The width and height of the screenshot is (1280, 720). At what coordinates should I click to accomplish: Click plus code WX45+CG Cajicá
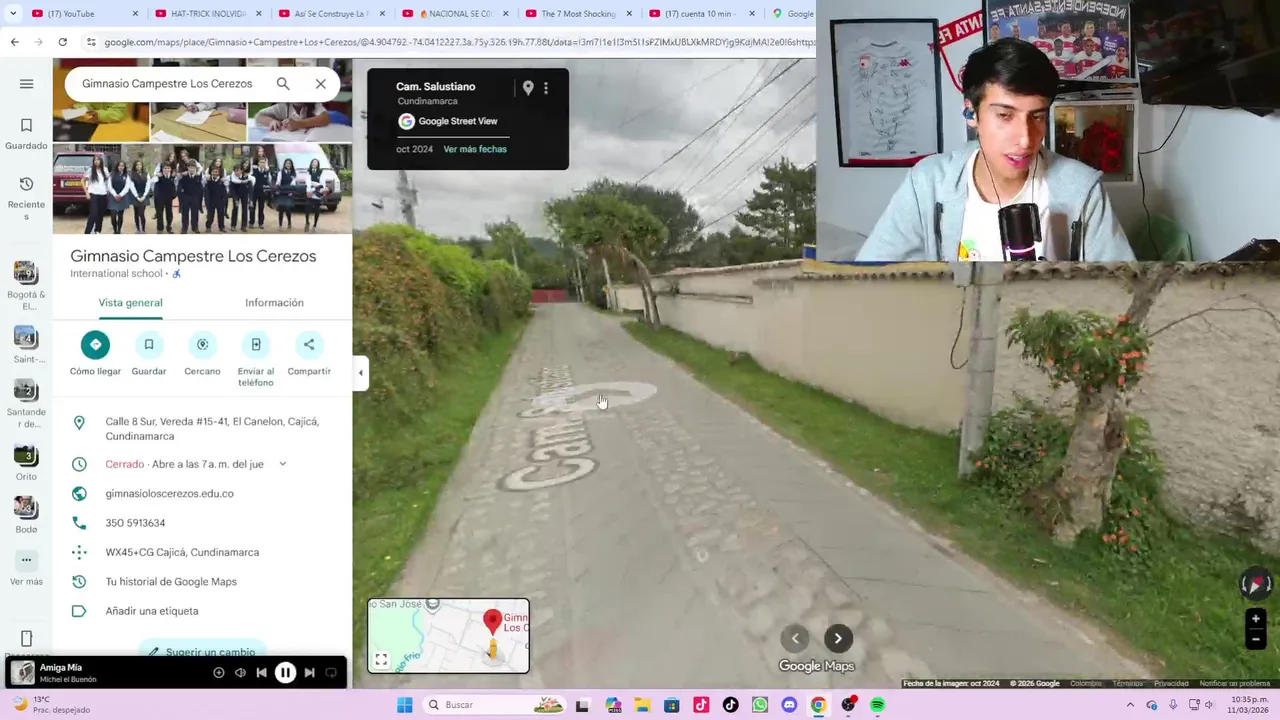point(182,552)
